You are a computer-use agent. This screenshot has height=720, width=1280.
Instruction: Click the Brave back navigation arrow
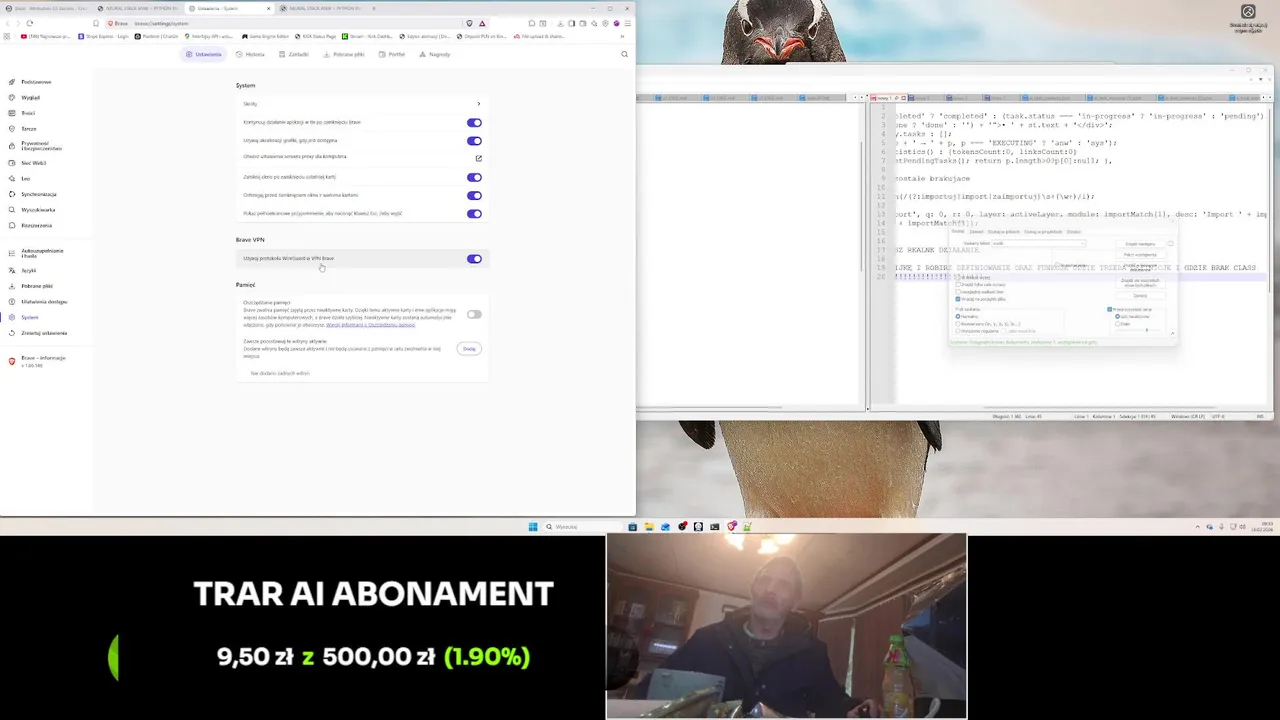point(8,23)
